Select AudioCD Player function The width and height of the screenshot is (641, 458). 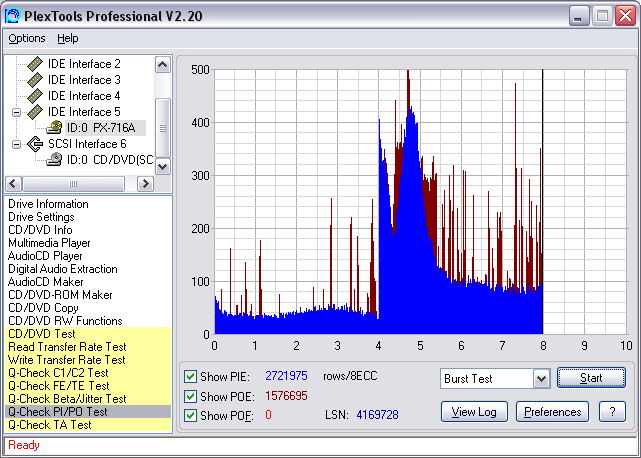pos(45,256)
